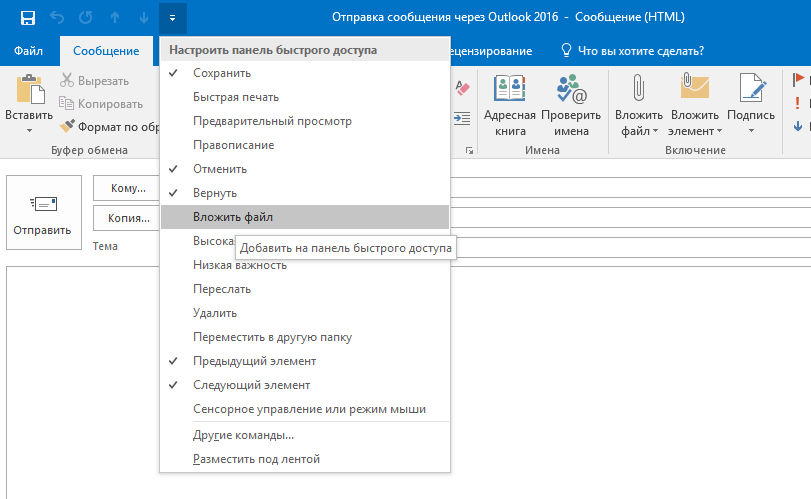Click the Копия recipients button
811x499 pixels.
(x=128, y=217)
